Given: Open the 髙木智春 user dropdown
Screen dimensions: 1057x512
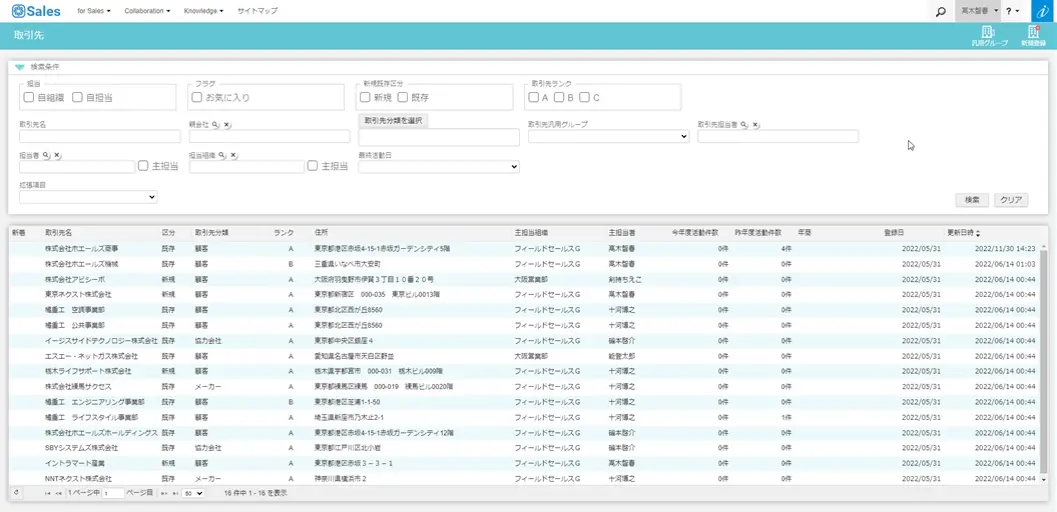Looking at the screenshot, I should [x=978, y=11].
